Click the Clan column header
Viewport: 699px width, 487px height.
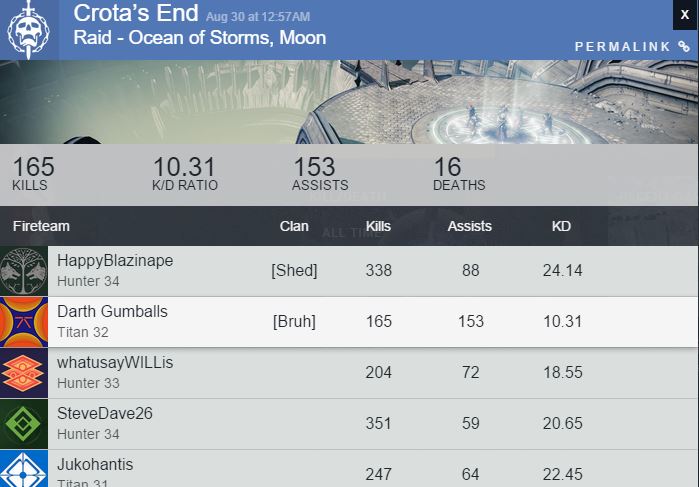coord(294,226)
